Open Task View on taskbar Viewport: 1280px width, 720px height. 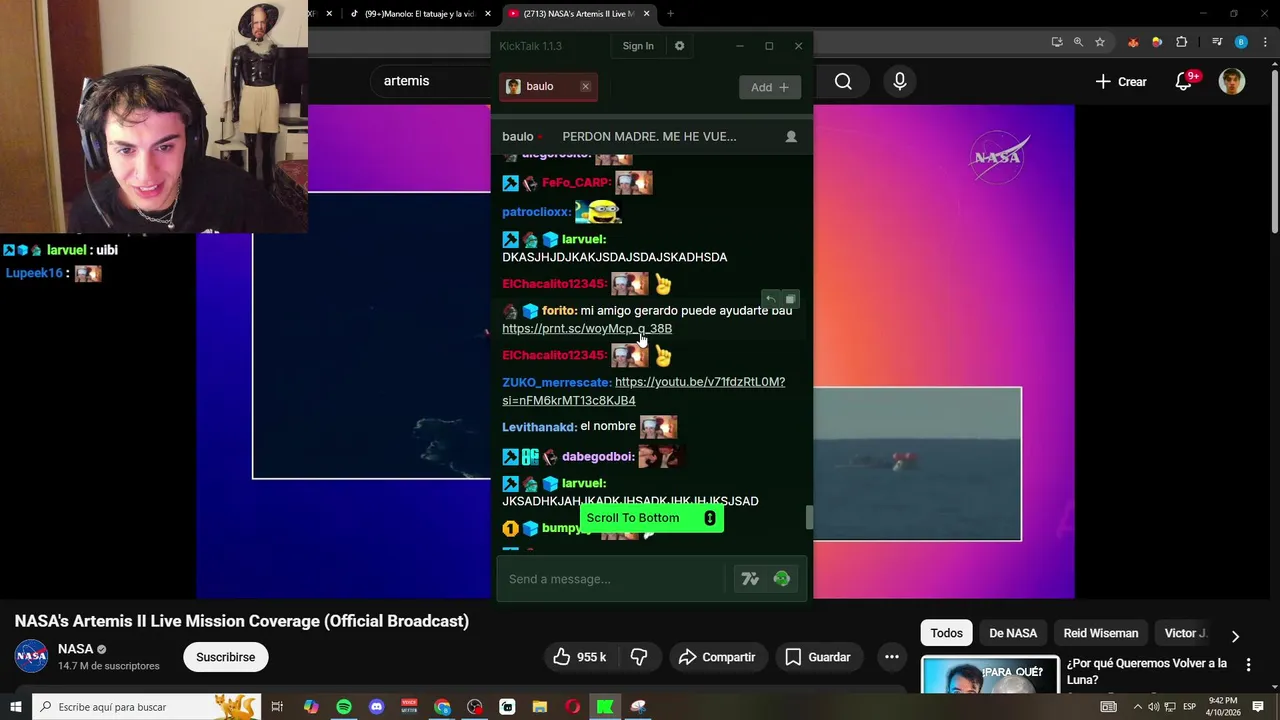(277, 707)
